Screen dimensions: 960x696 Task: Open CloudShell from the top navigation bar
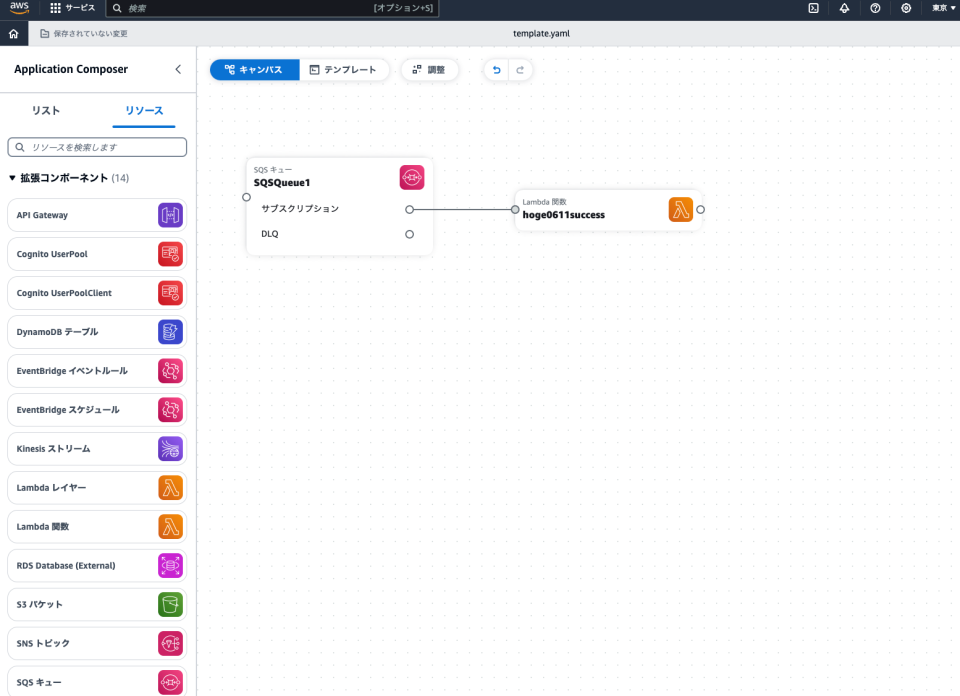point(812,9)
